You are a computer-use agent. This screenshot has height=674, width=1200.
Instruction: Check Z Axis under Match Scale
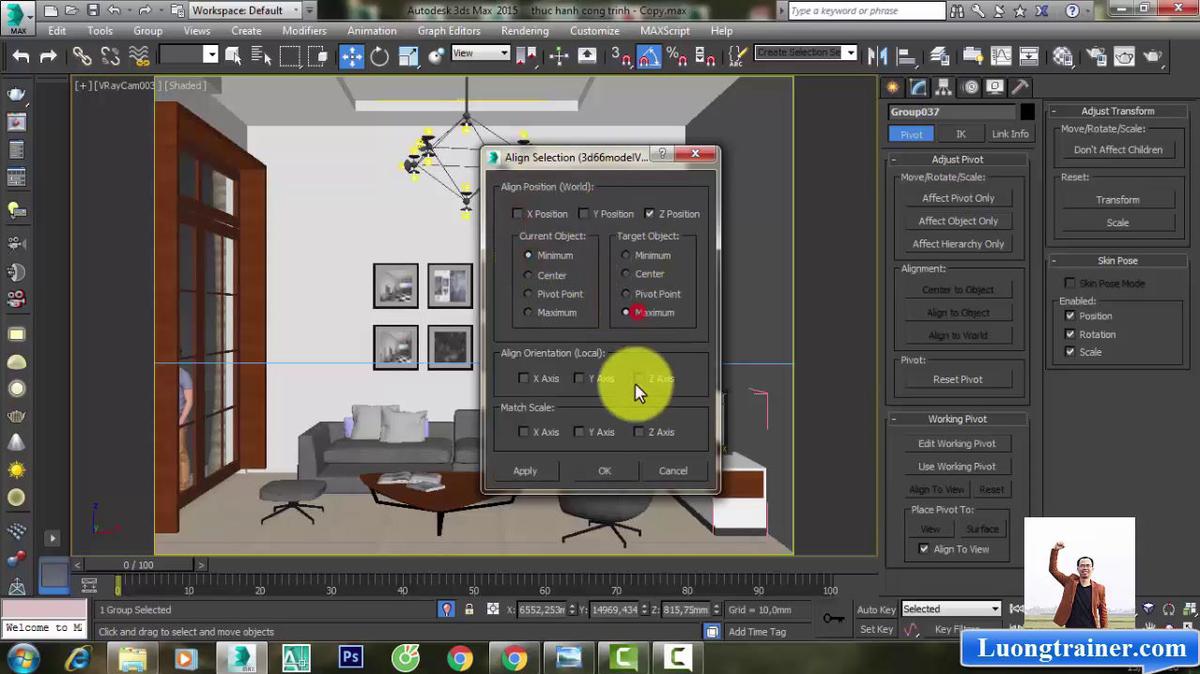click(639, 432)
